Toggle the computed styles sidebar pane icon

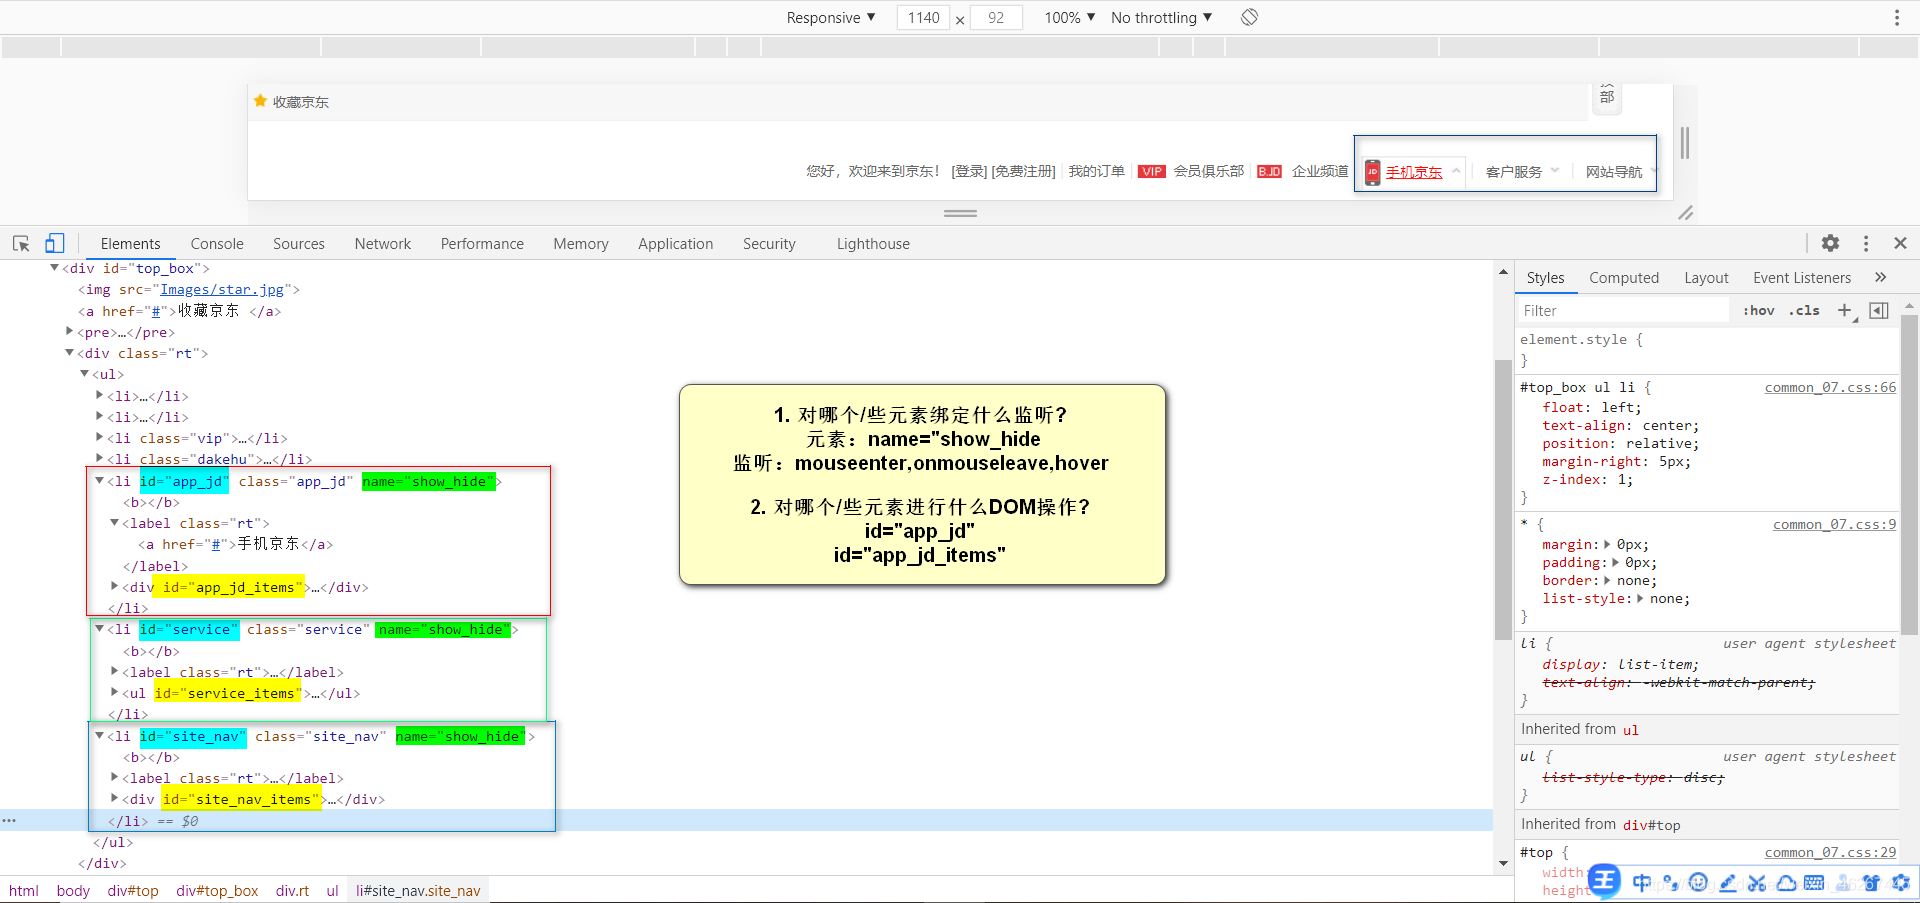coord(1879,311)
